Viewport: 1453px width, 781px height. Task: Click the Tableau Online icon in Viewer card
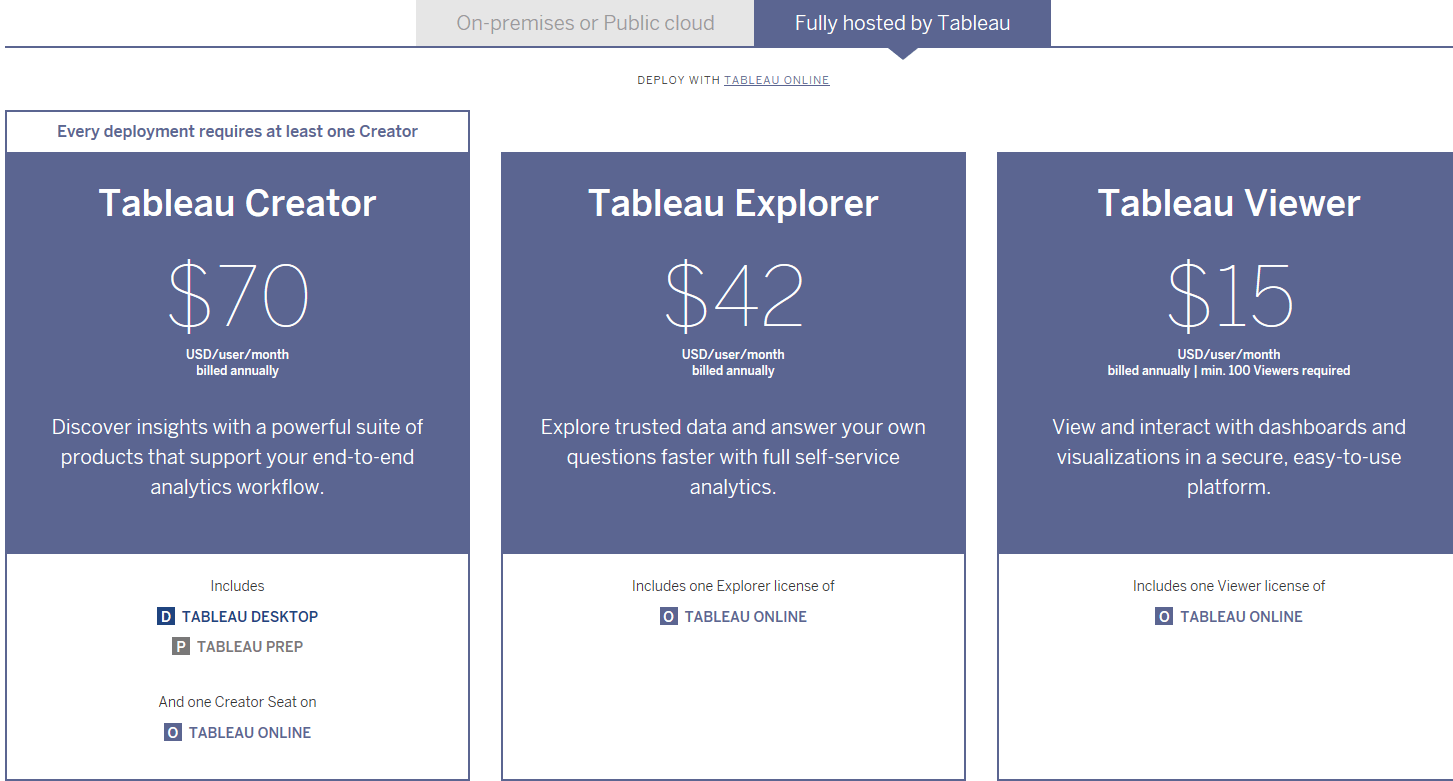click(x=1163, y=616)
